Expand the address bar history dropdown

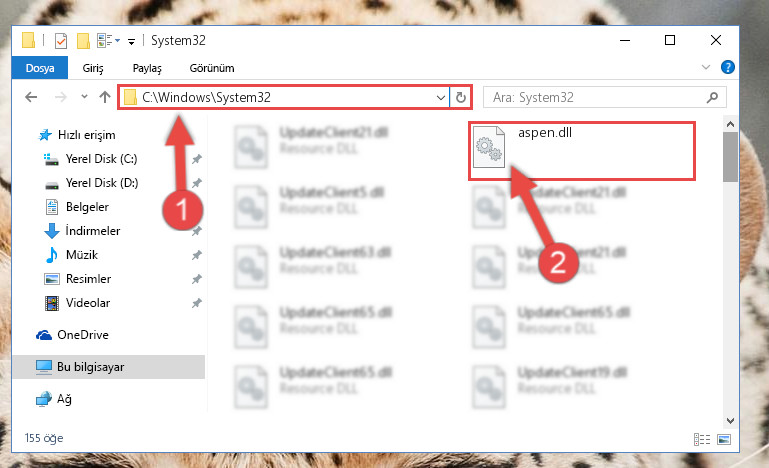pos(440,98)
